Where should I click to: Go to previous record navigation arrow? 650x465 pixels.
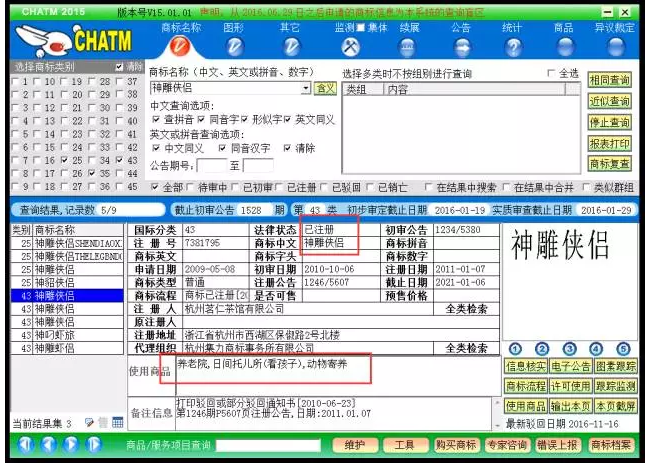49,445
